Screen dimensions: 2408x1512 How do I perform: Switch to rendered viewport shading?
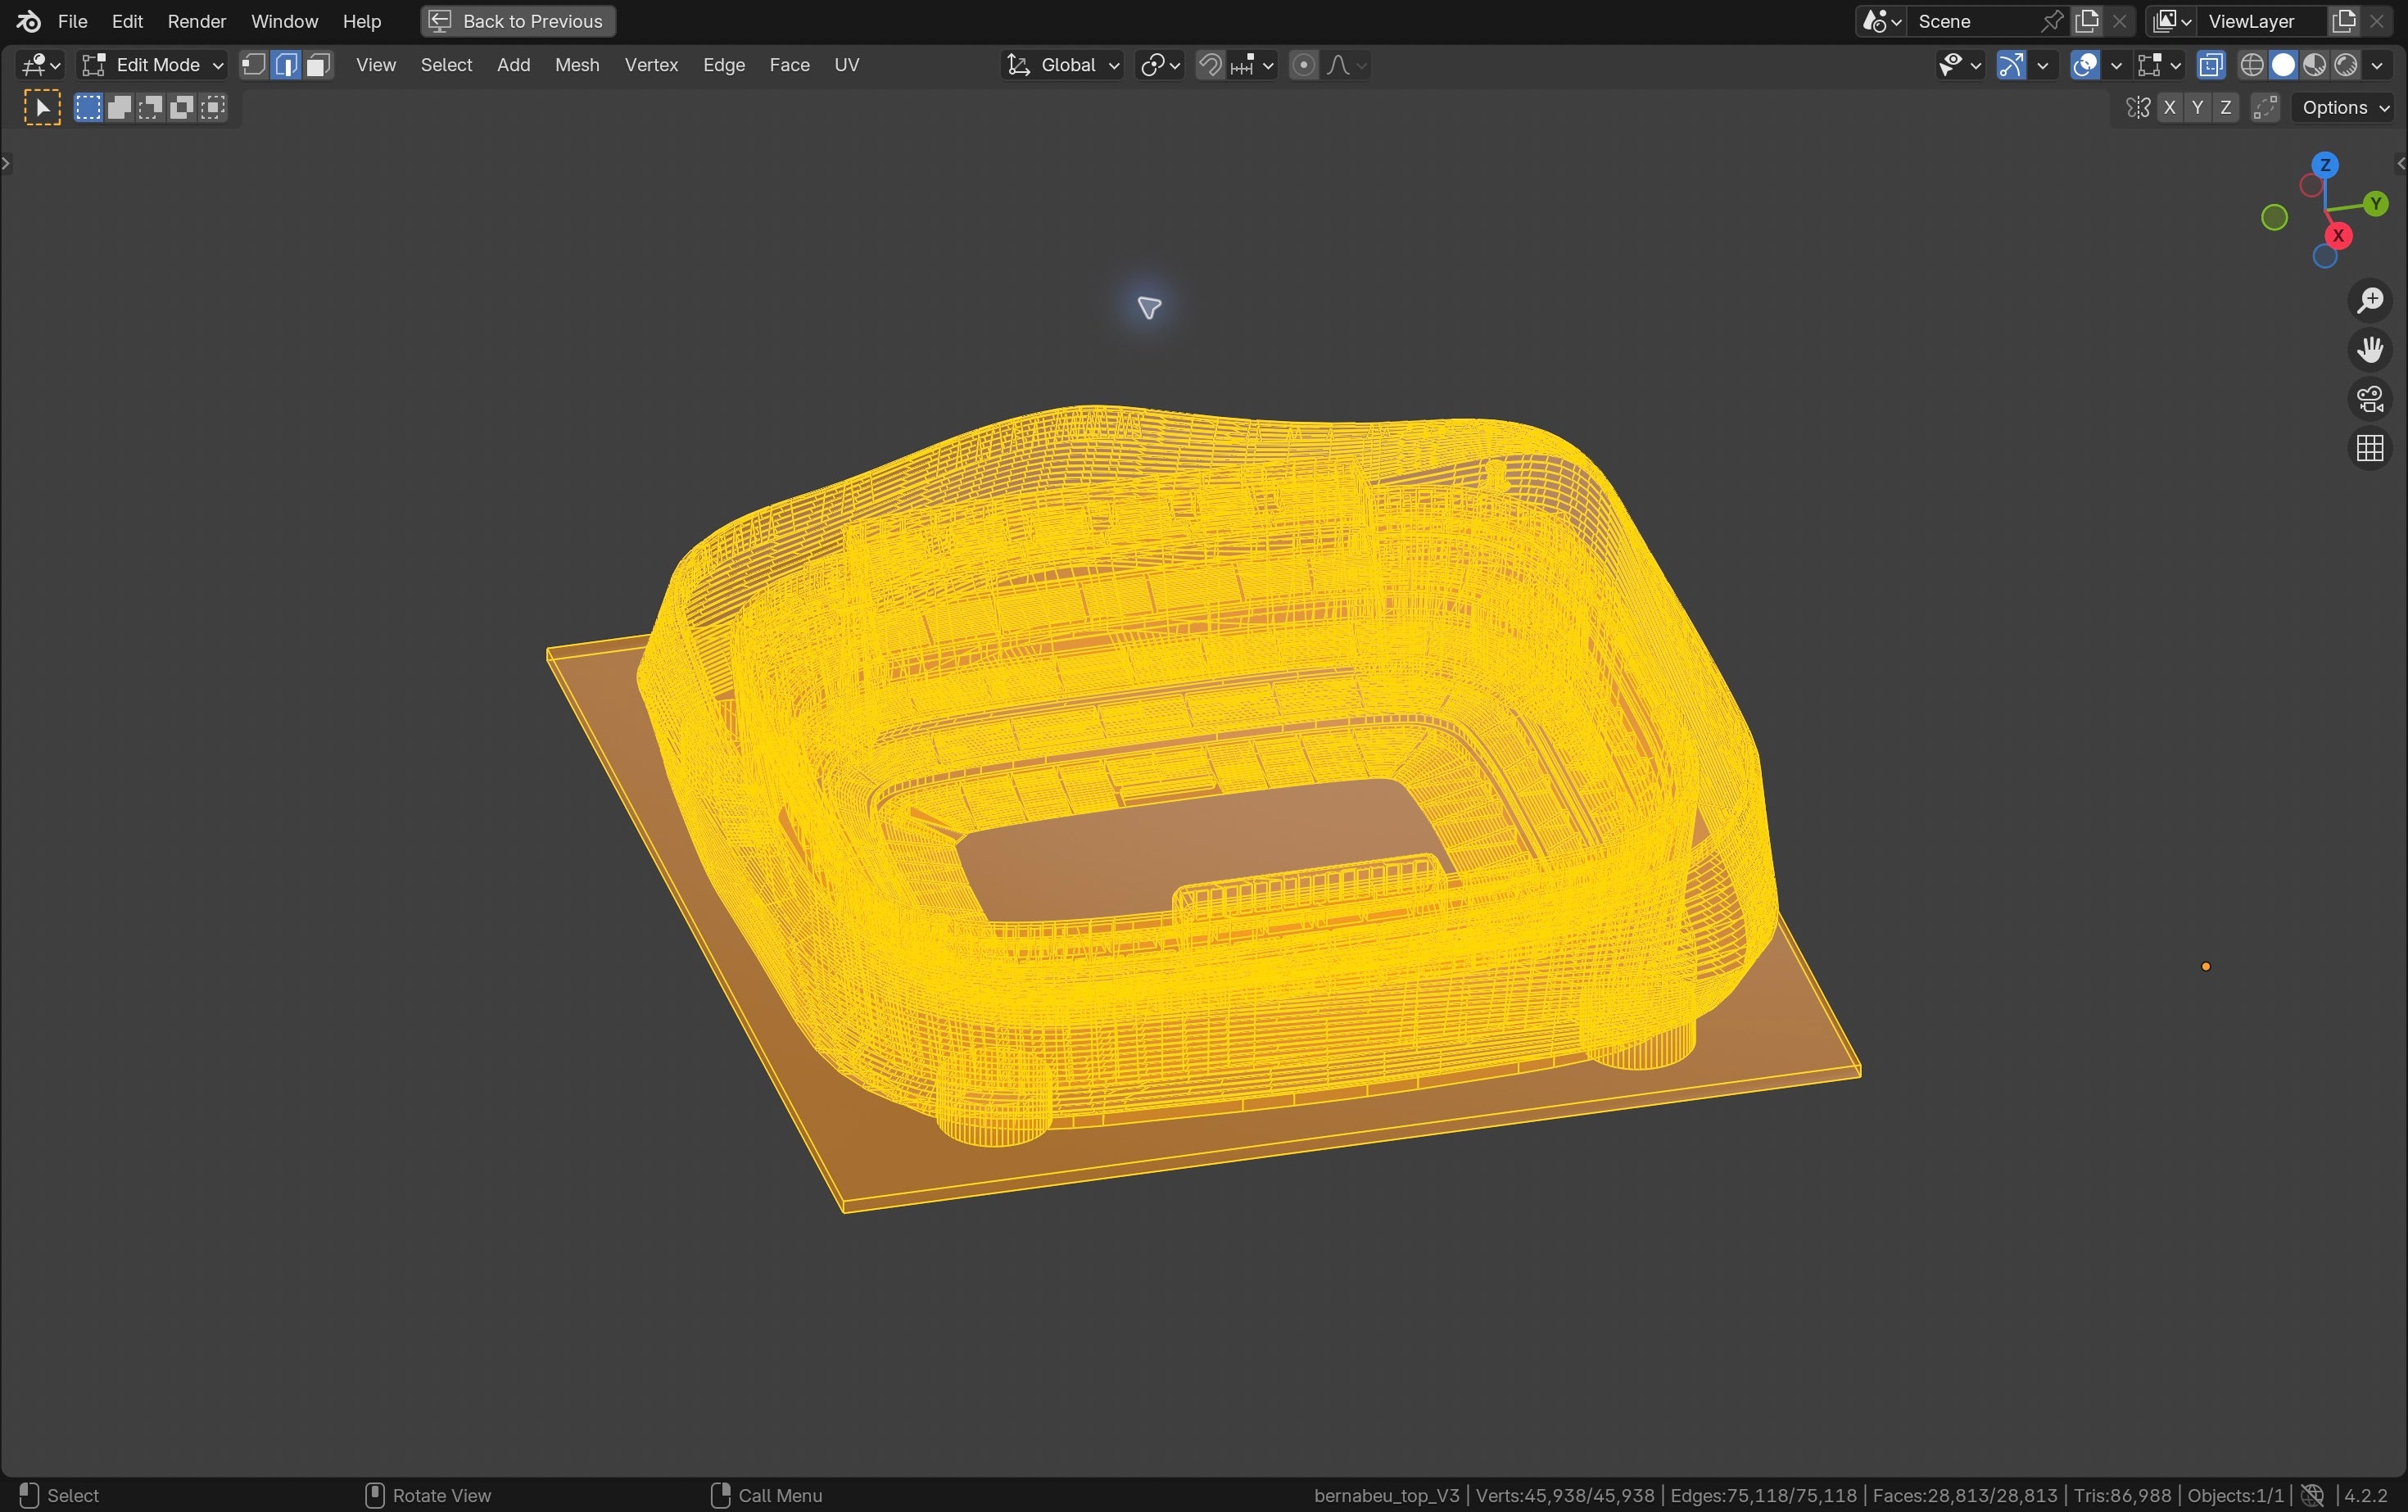coord(2345,65)
